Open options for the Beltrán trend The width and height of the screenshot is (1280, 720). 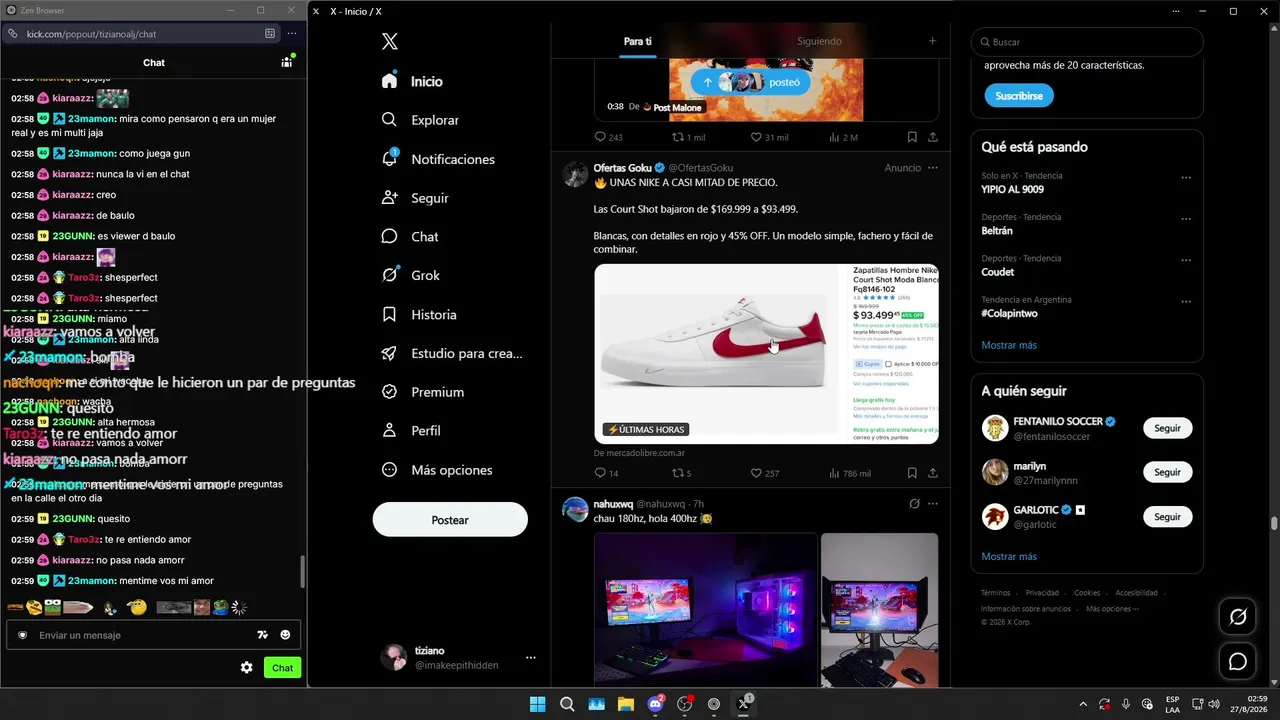[x=1186, y=219]
